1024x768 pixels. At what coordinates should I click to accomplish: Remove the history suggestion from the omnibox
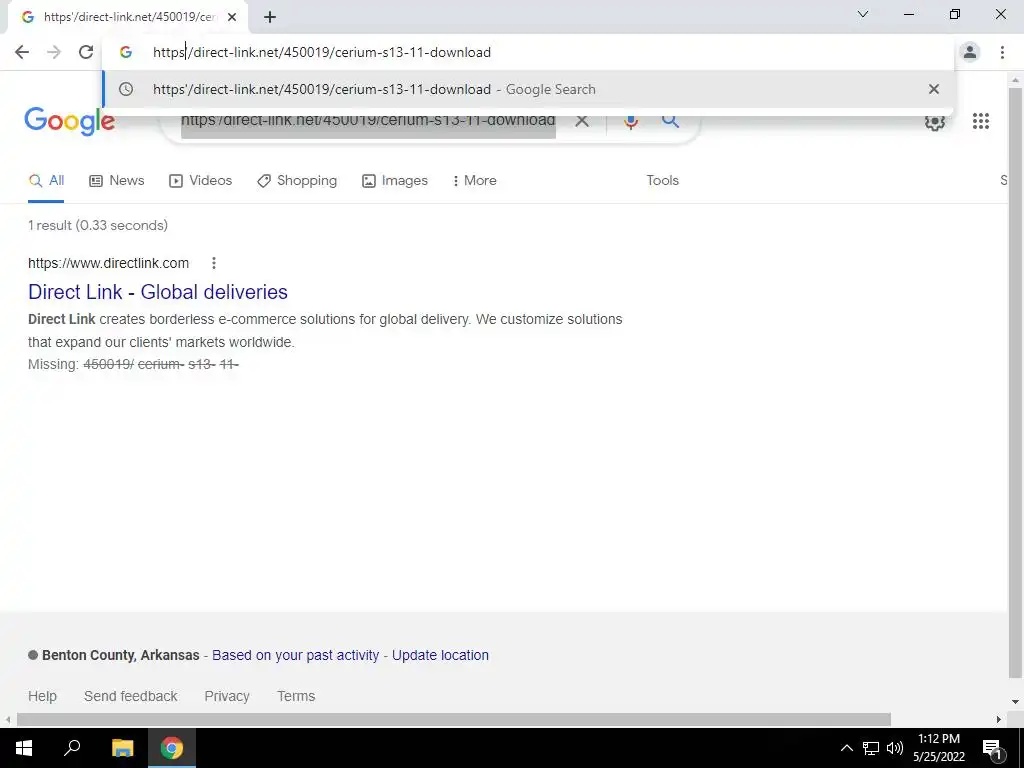point(934,89)
